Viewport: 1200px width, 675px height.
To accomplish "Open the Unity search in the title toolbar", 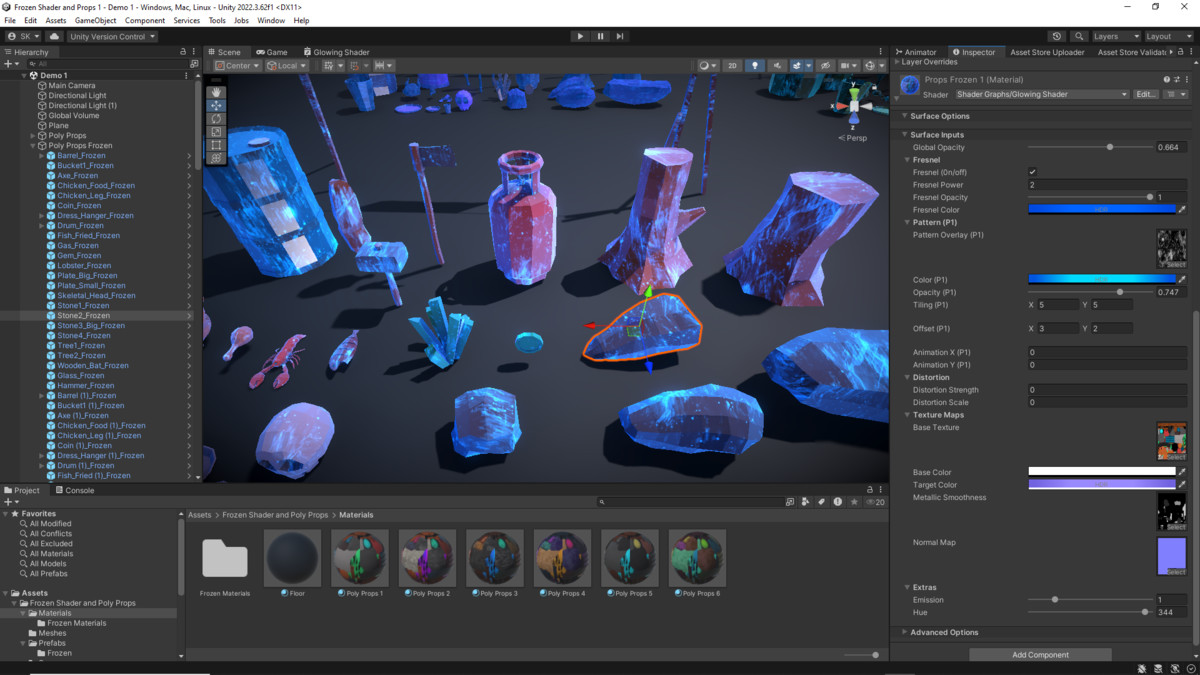I will tap(1081, 35).
